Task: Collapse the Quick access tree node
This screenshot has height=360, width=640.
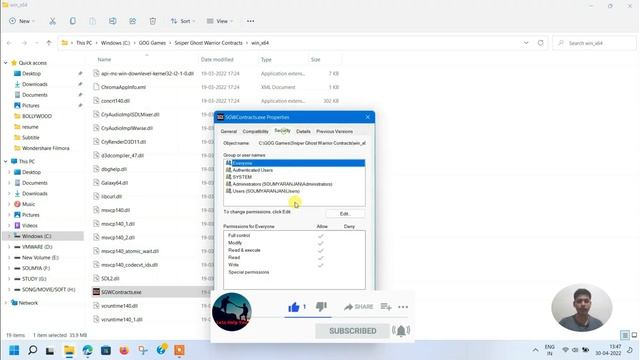Action: pos(6,63)
